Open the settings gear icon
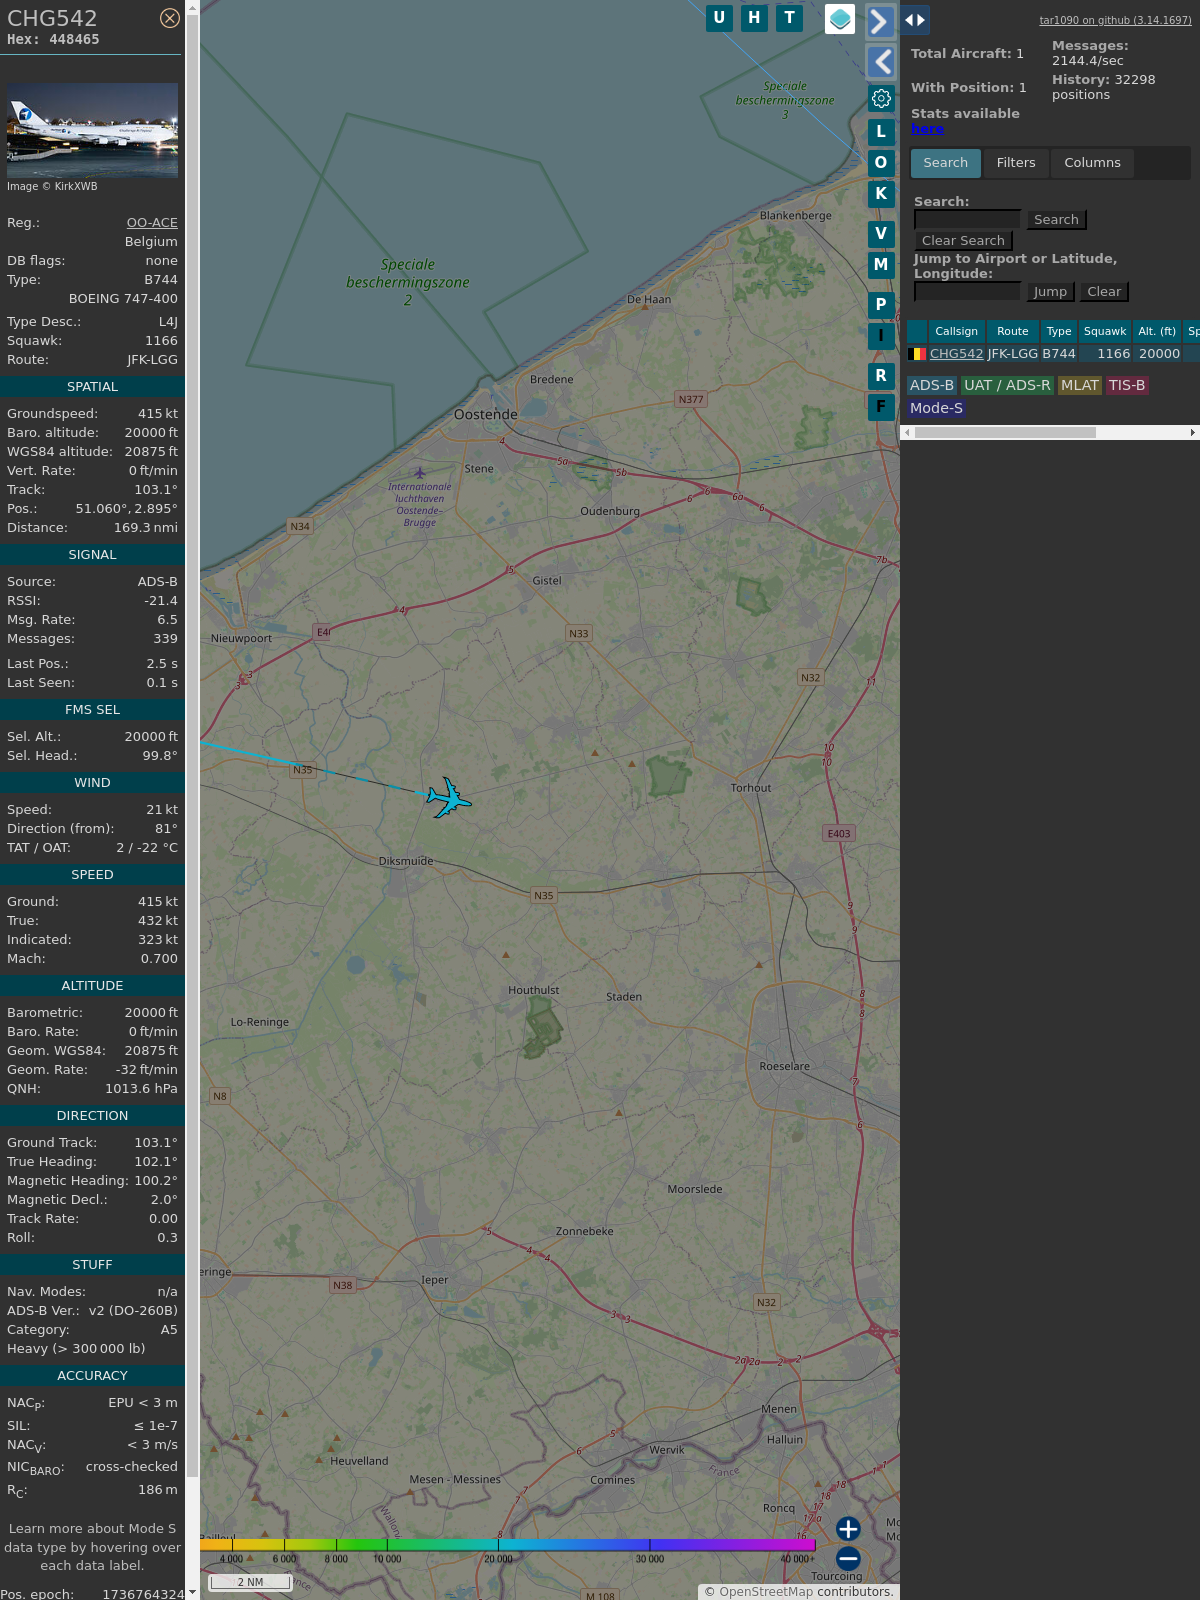The height and width of the screenshot is (1600, 1200). coord(881,98)
